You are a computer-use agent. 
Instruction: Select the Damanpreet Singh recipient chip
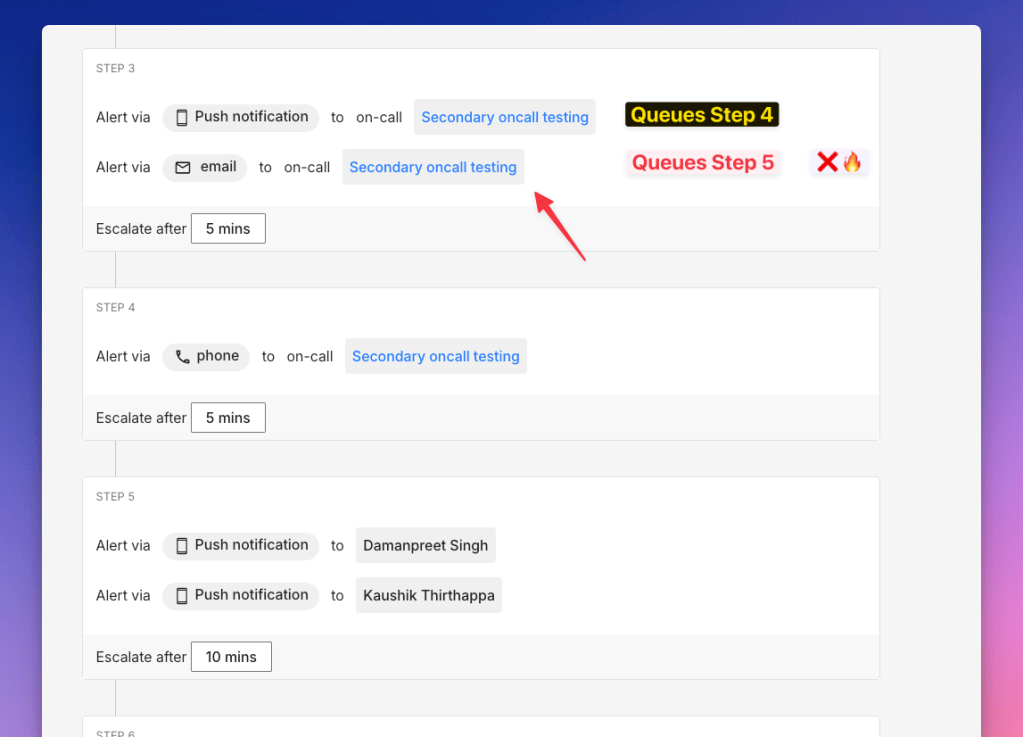(426, 545)
